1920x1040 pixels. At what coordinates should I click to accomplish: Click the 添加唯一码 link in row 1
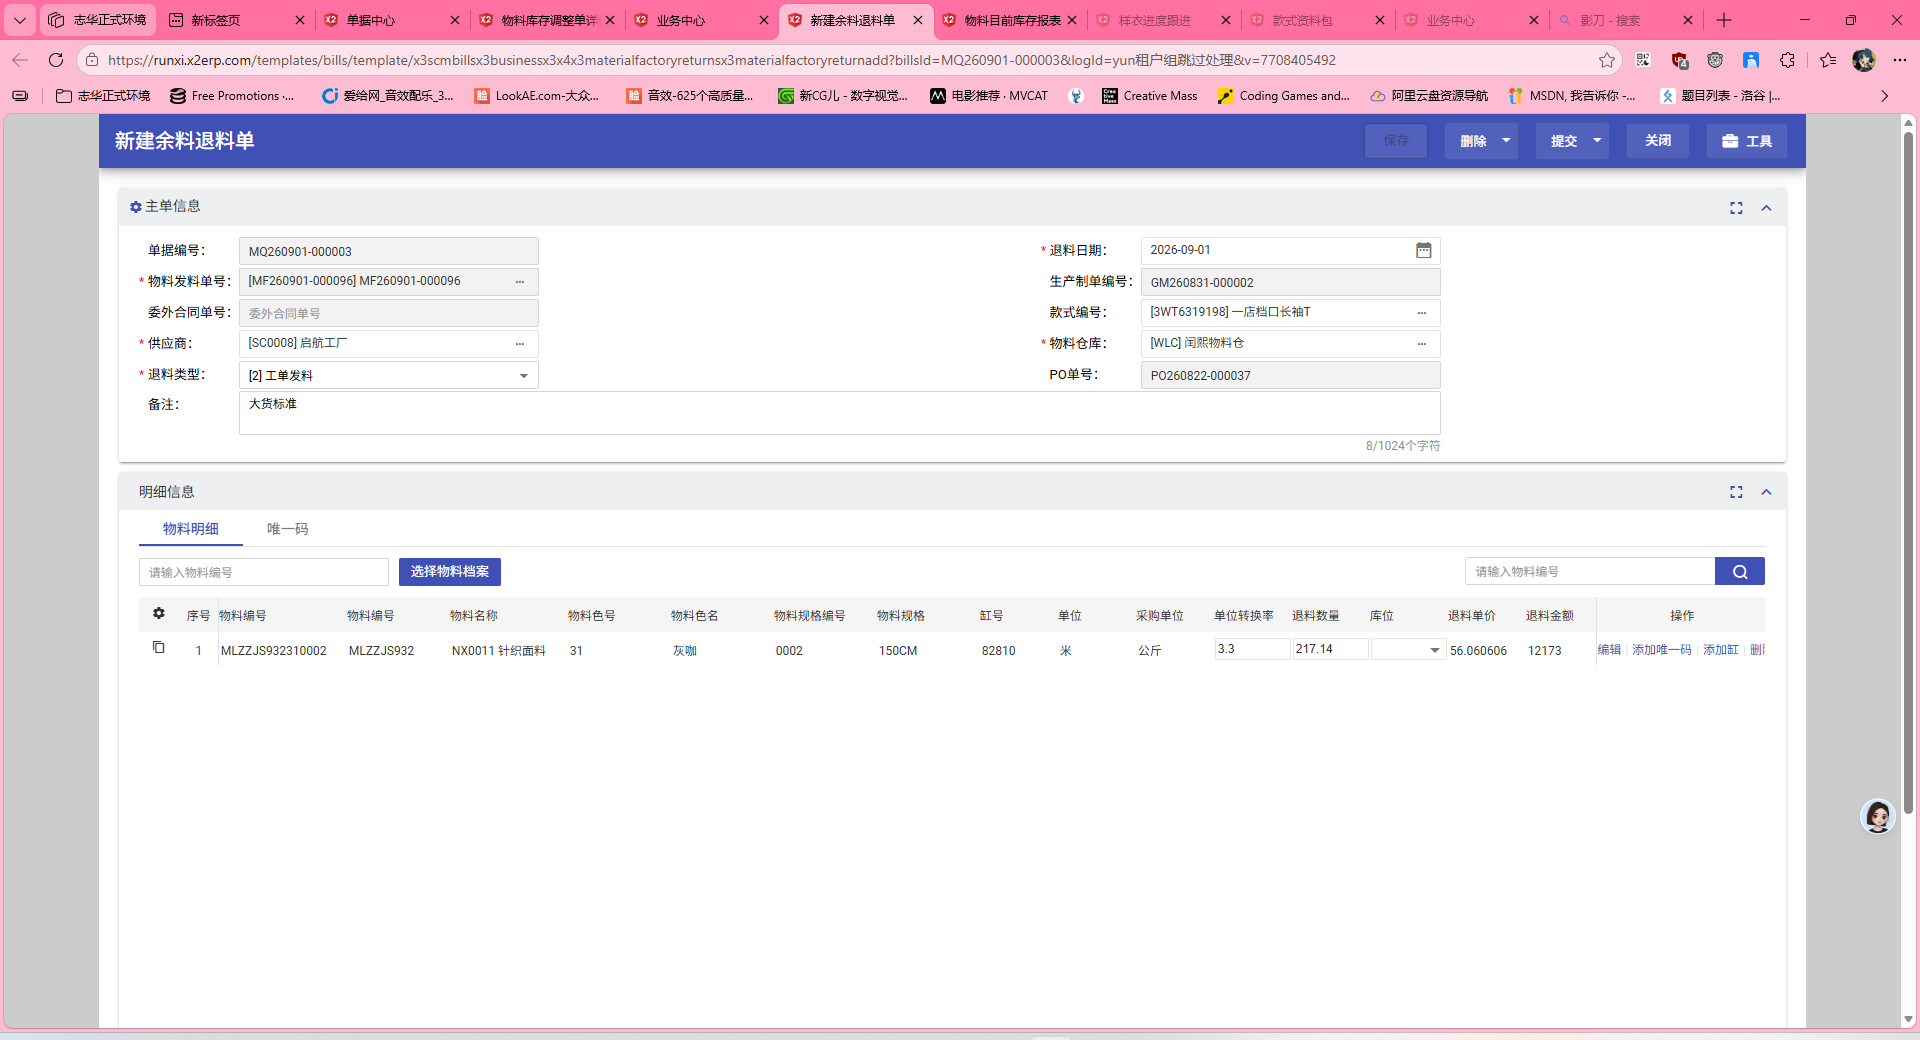(1662, 650)
